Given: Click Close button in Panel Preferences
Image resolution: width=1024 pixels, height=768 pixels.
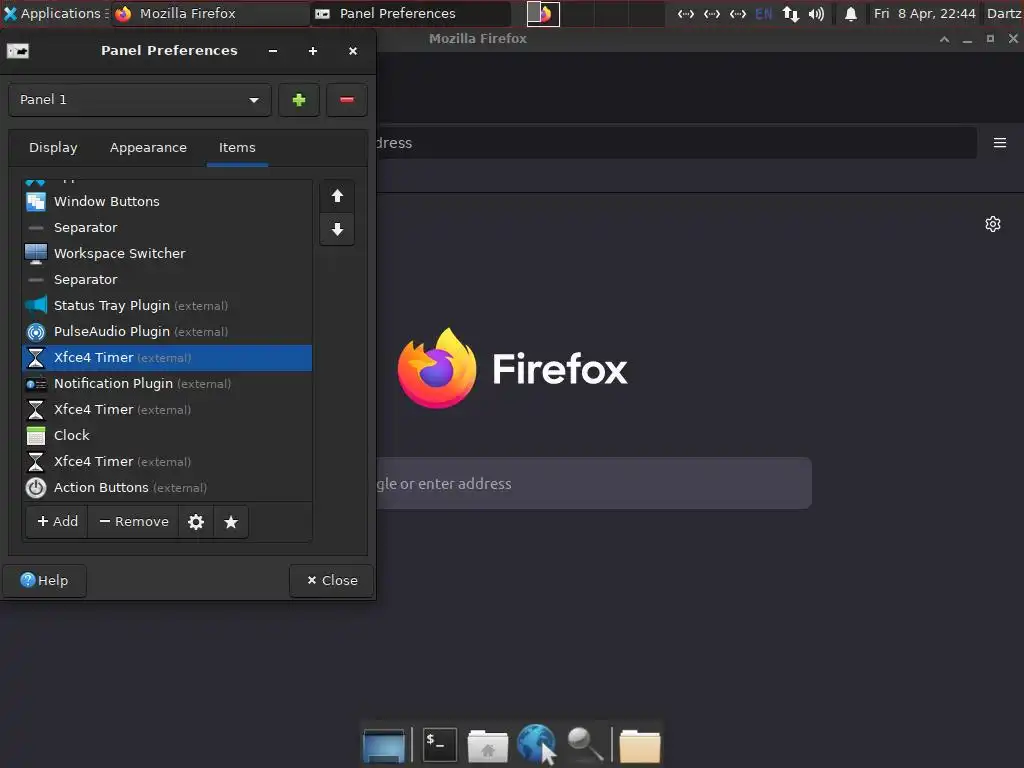Looking at the screenshot, I should coord(332,581).
